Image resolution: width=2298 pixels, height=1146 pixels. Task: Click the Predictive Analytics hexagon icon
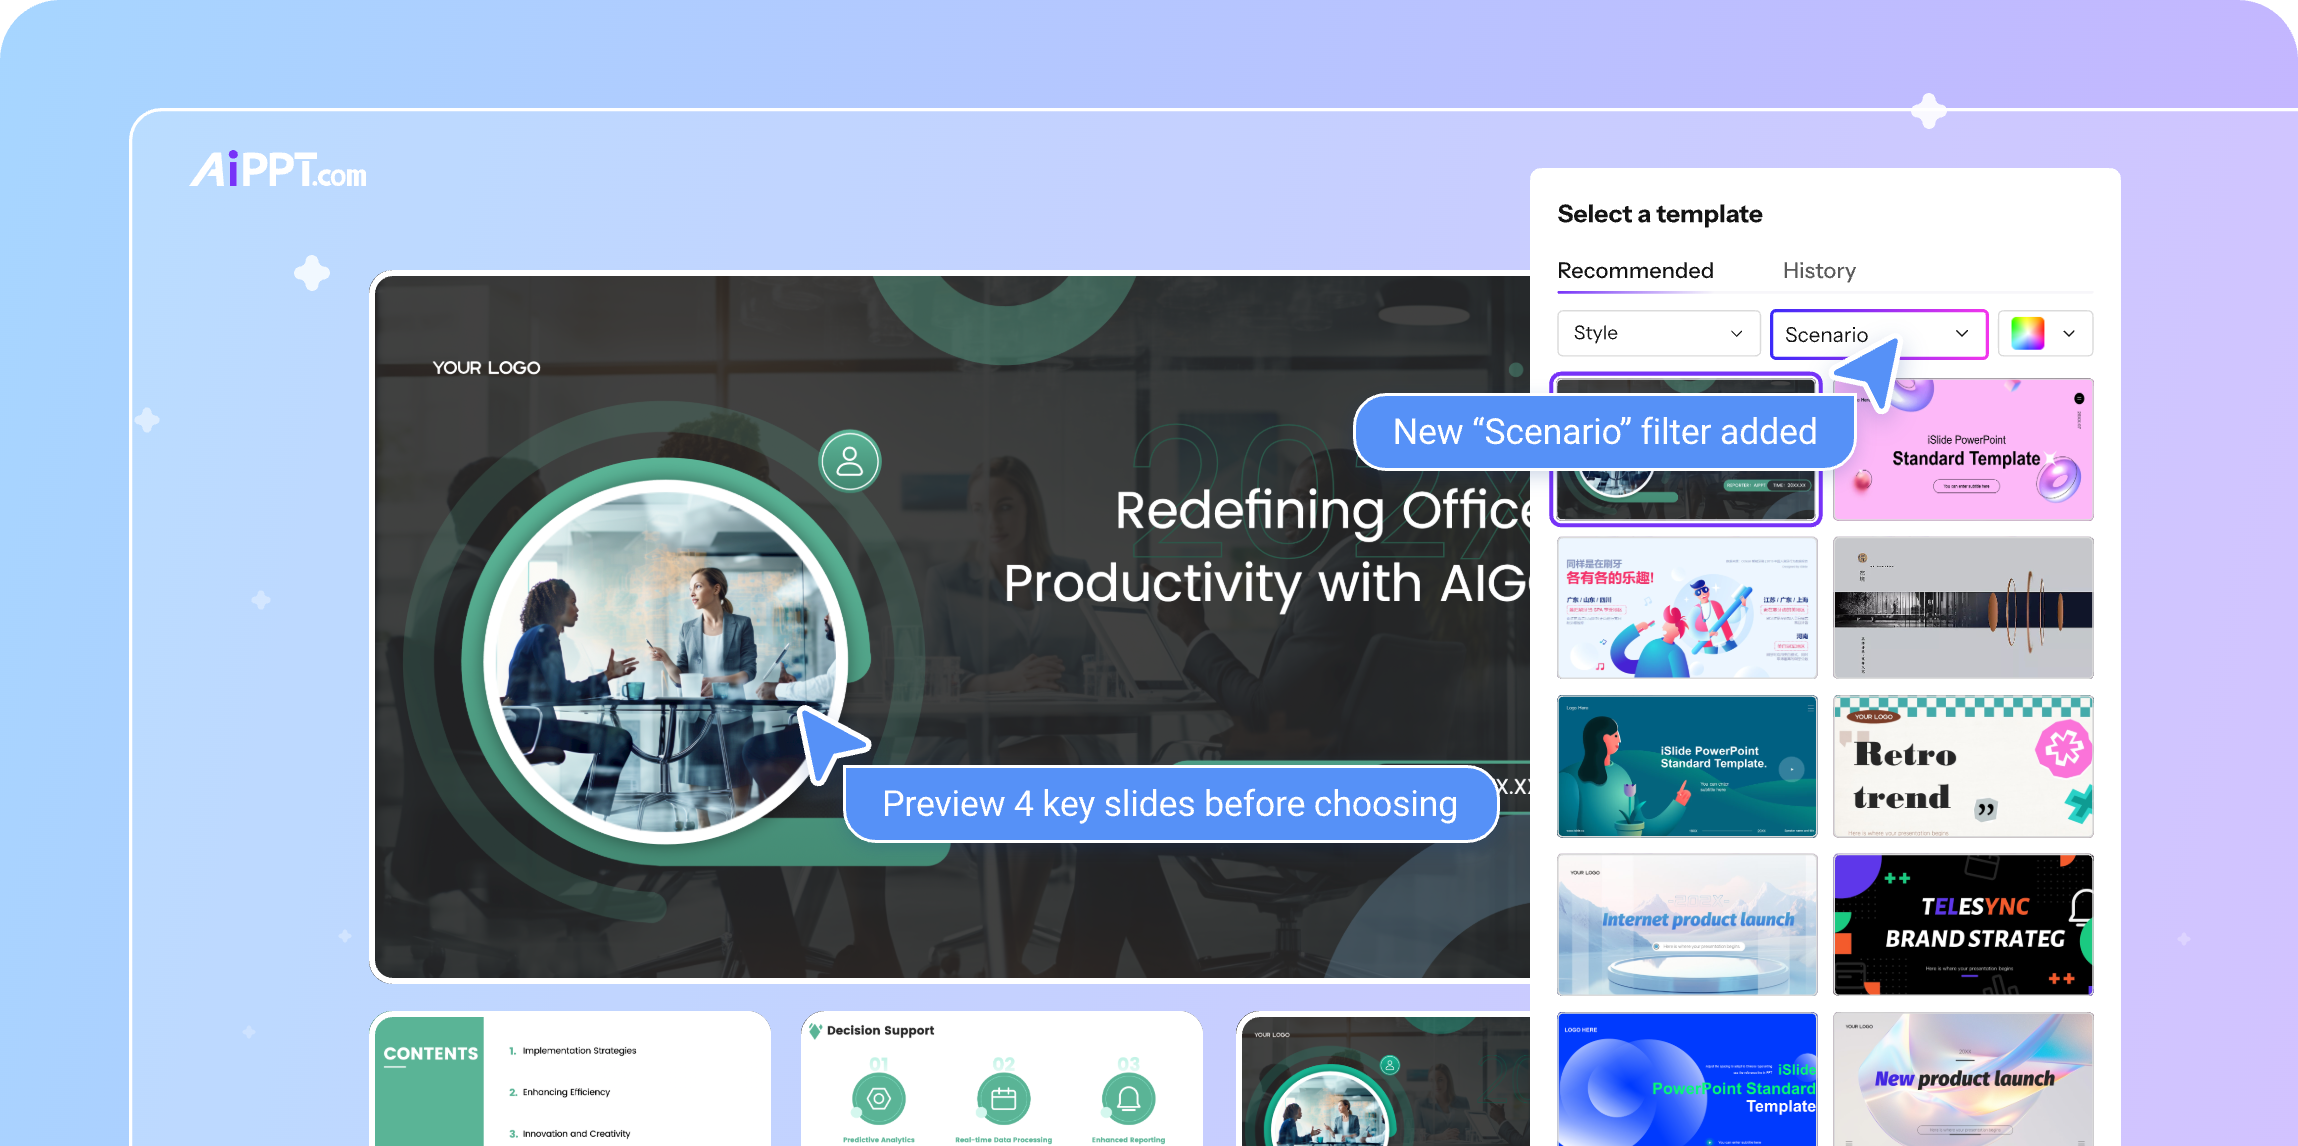point(879,1099)
